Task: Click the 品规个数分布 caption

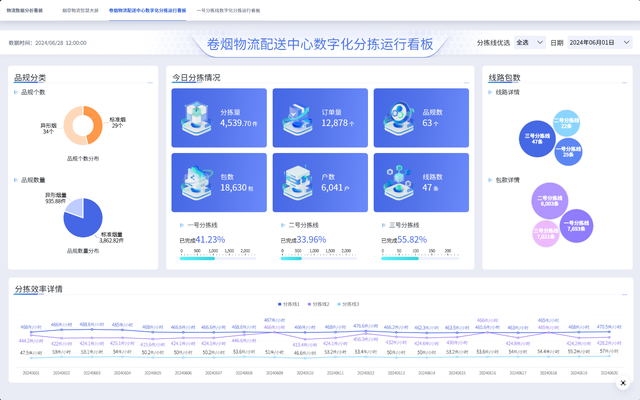Action: point(83,158)
